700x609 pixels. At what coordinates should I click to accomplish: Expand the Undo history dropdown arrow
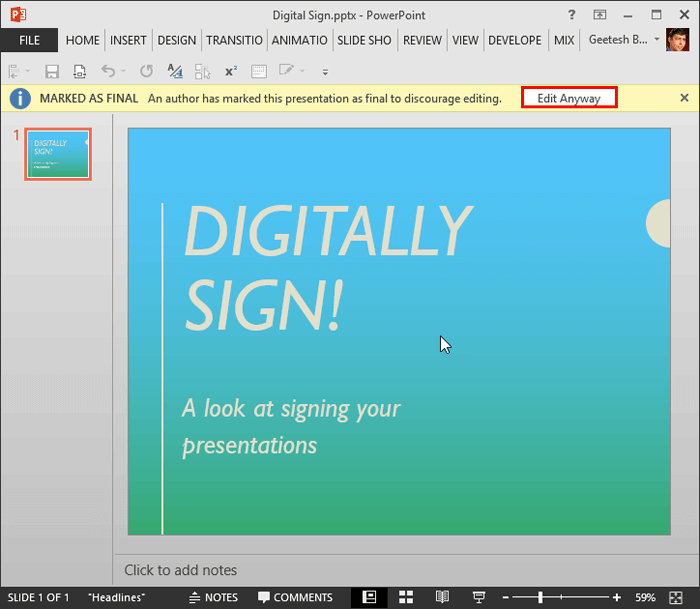tap(123, 71)
